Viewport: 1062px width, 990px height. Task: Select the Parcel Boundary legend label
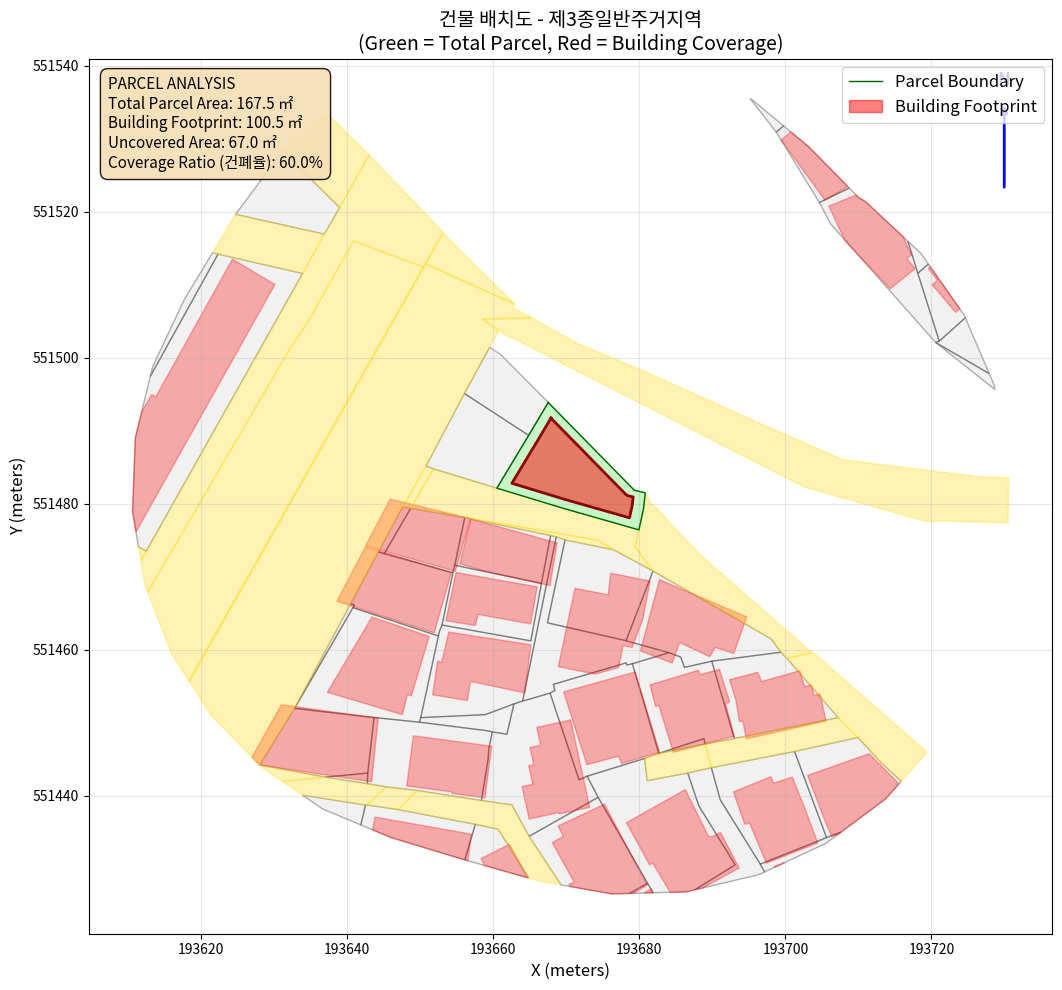(958, 81)
